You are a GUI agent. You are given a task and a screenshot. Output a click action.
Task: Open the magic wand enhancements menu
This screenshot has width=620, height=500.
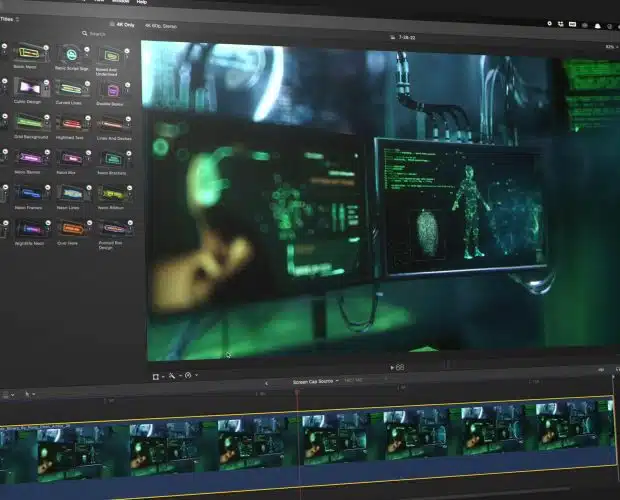(x=172, y=375)
